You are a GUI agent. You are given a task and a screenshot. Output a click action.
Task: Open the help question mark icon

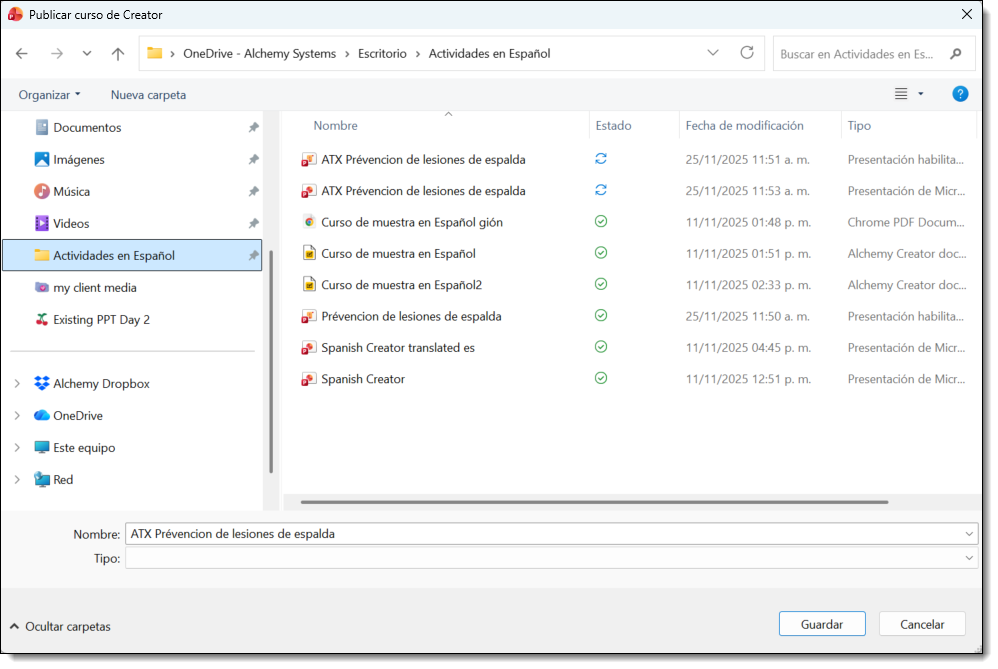click(x=960, y=94)
